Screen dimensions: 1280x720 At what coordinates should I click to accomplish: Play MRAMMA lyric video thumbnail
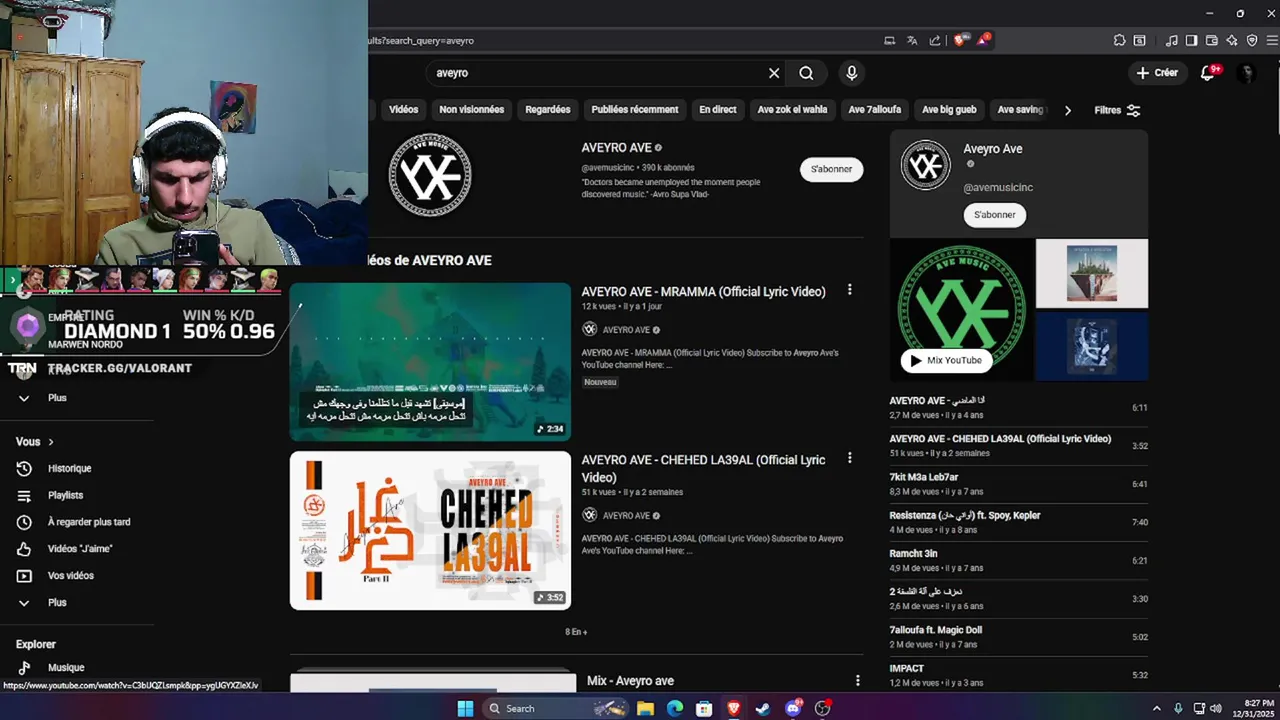430,361
